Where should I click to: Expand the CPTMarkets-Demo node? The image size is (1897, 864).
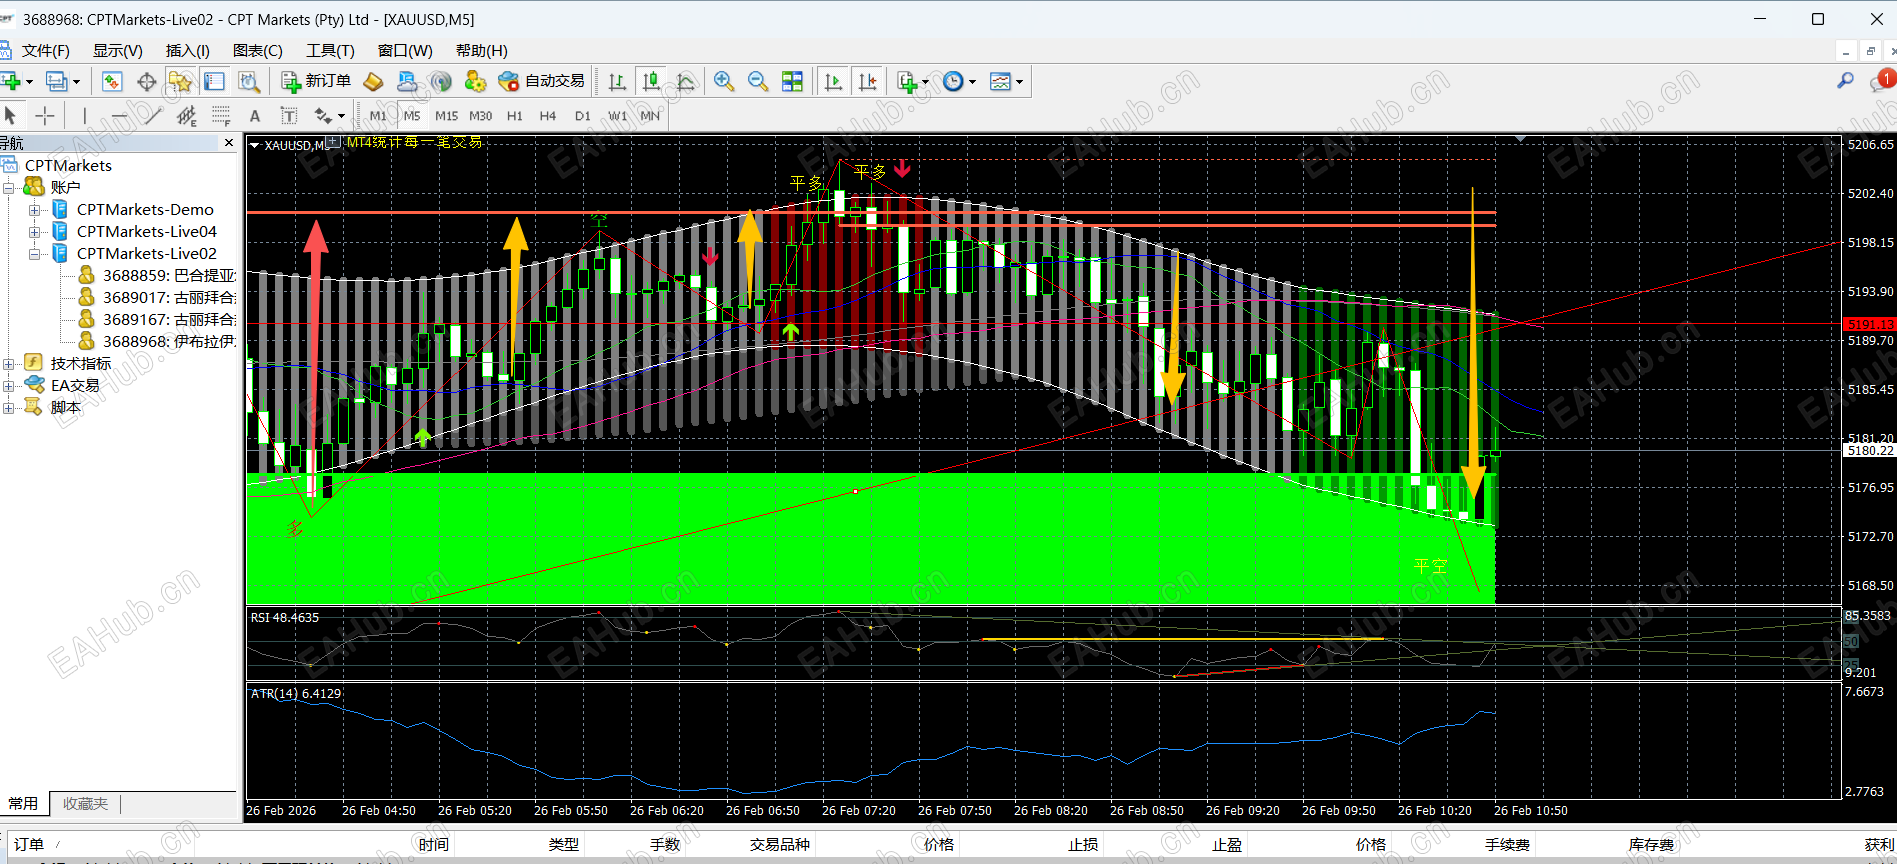[35, 209]
